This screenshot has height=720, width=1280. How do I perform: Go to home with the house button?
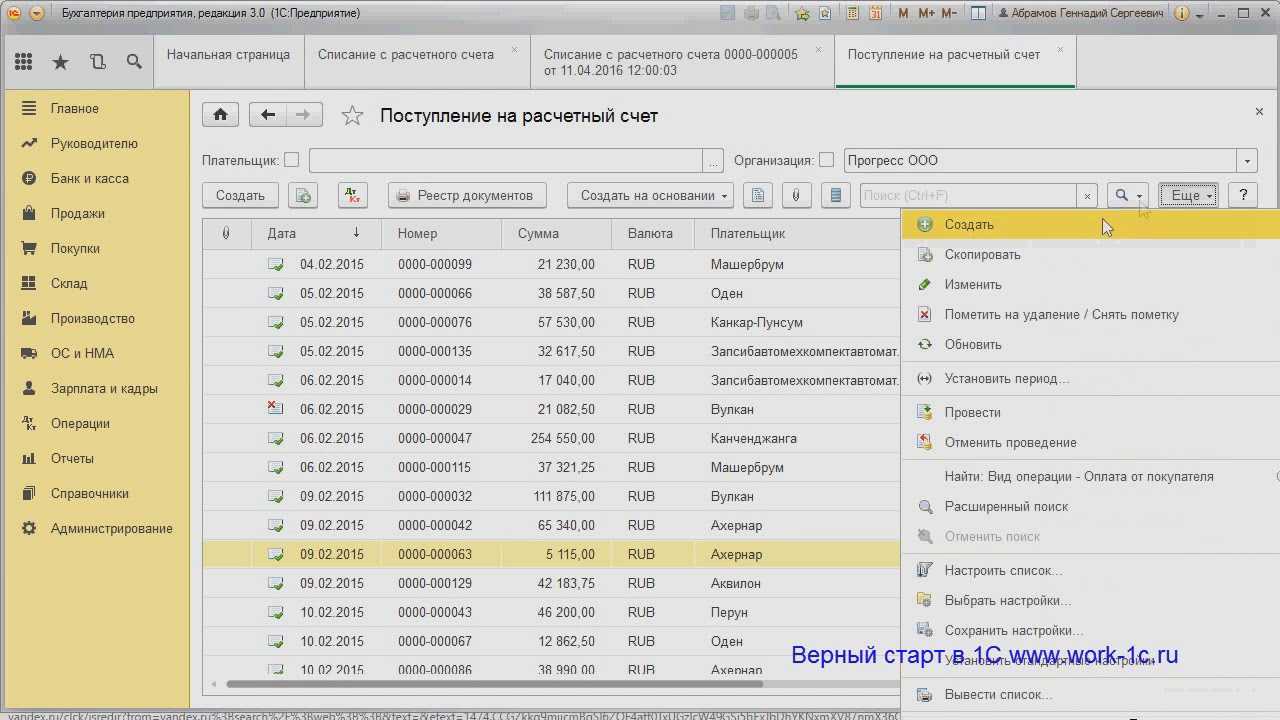coord(220,115)
